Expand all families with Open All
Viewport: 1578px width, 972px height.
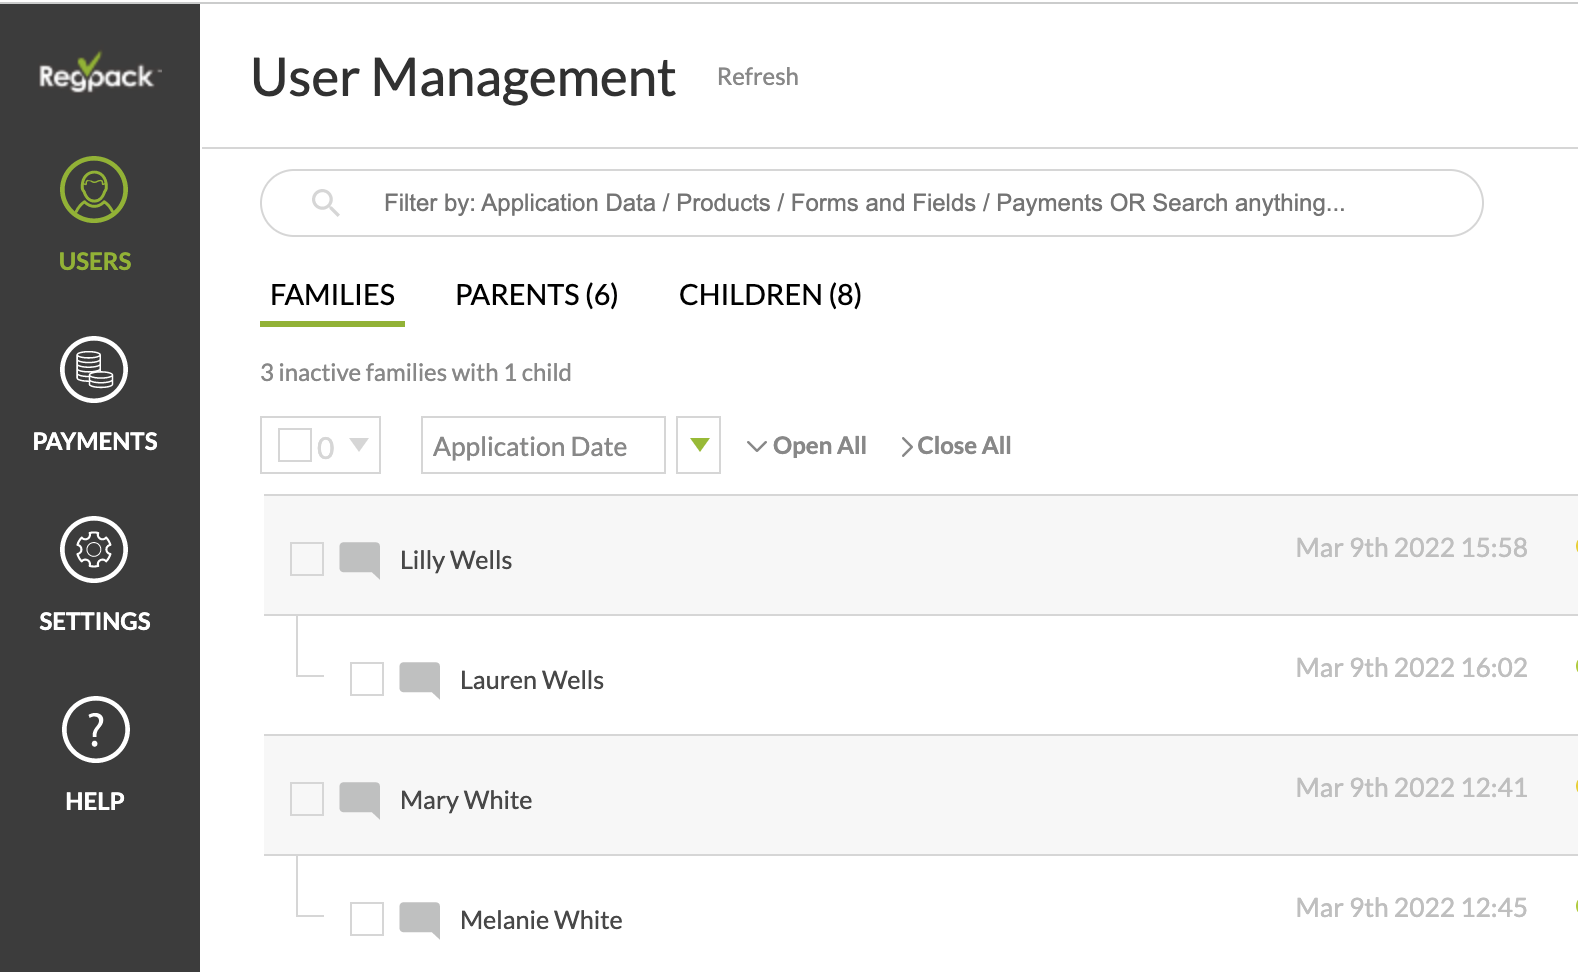click(807, 446)
